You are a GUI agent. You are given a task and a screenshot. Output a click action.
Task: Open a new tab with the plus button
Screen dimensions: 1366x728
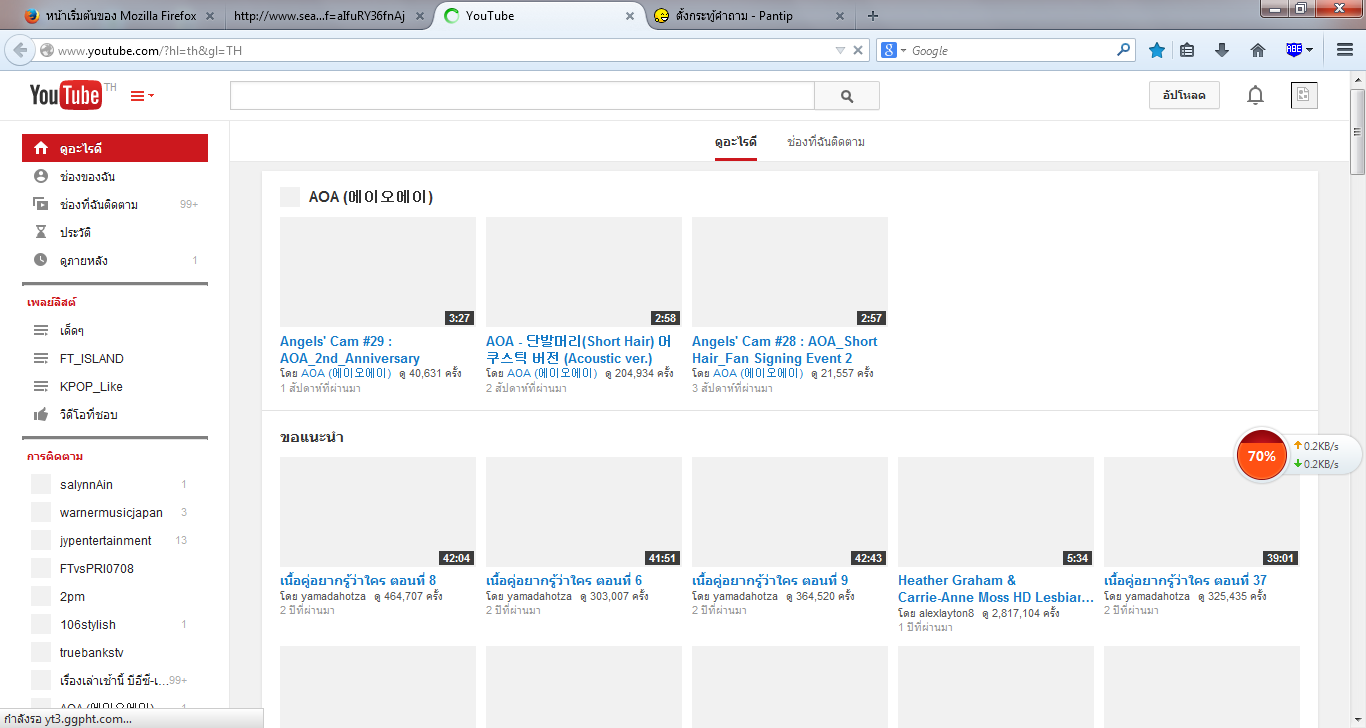coord(873,16)
